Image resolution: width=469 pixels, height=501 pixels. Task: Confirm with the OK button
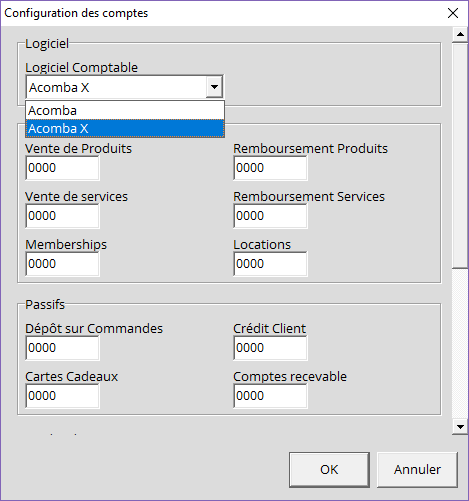(329, 470)
